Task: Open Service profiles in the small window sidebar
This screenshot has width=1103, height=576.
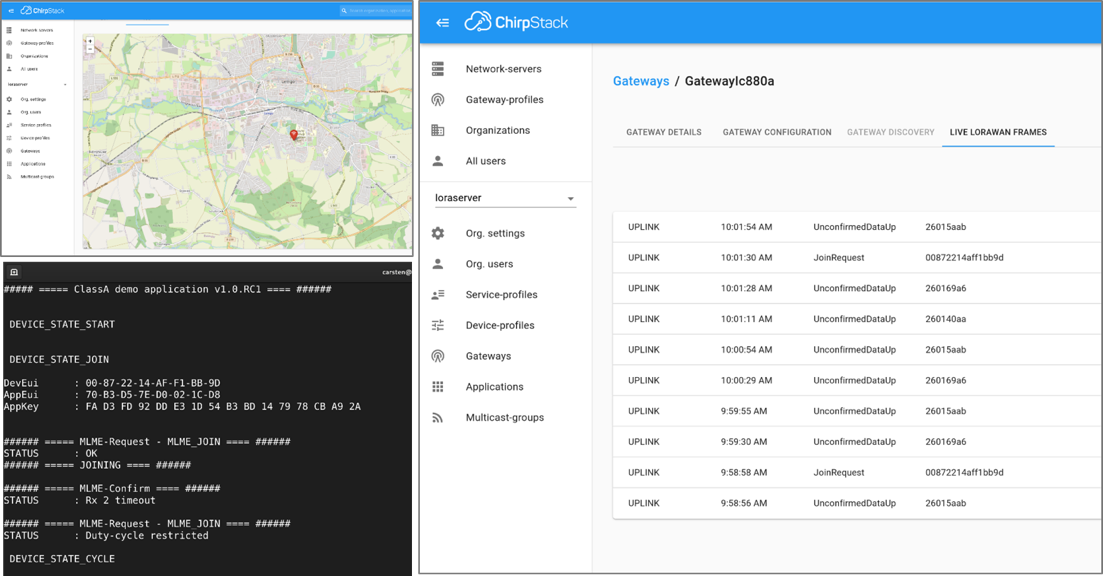Action: [x=36, y=125]
